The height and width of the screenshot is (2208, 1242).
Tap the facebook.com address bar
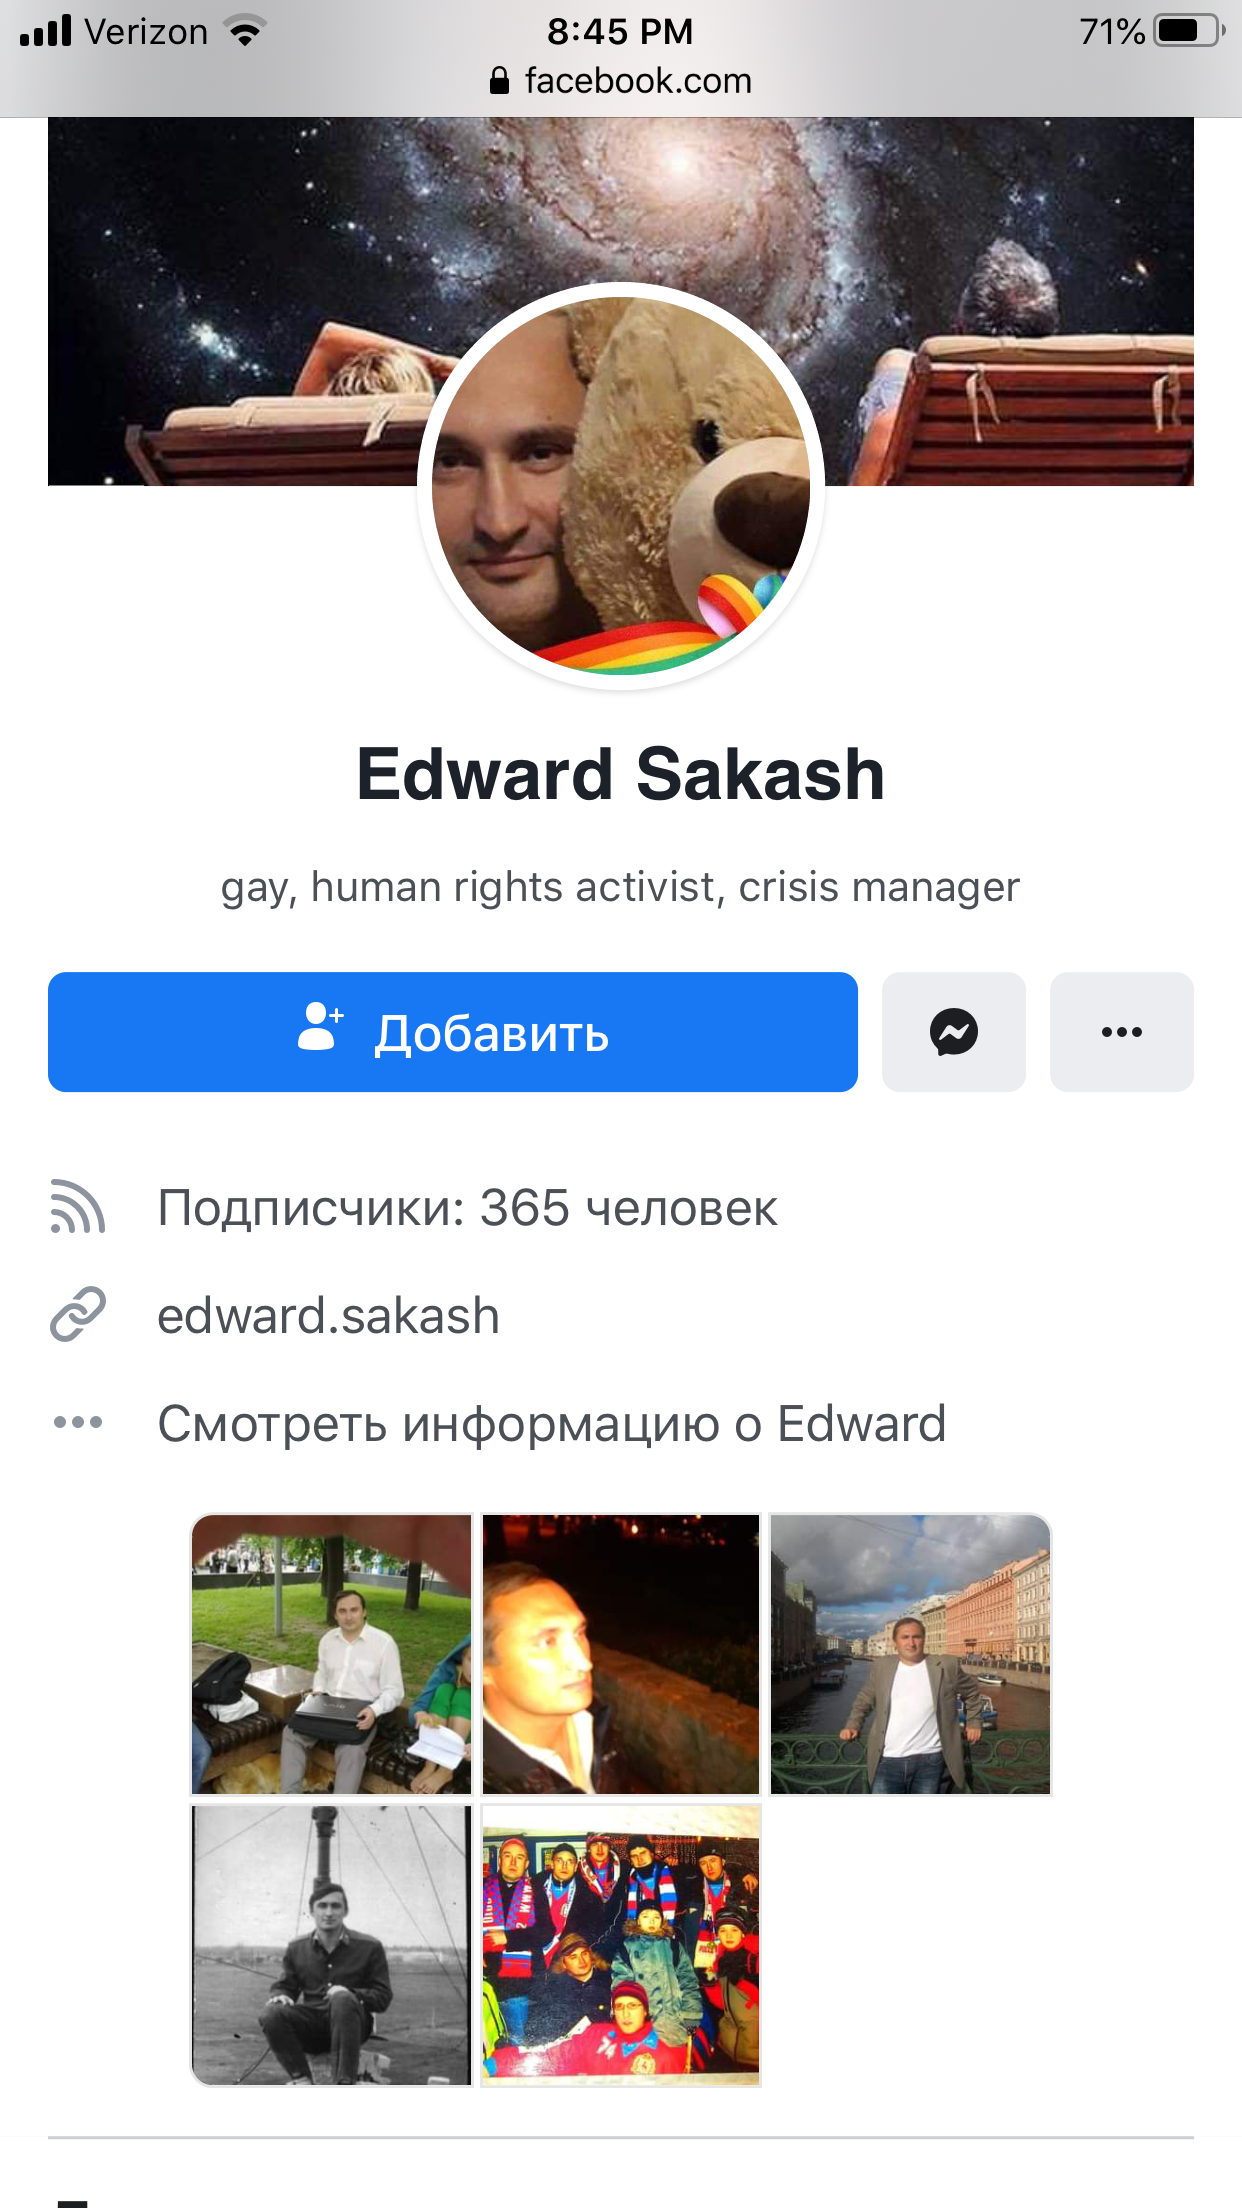click(x=621, y=80)
